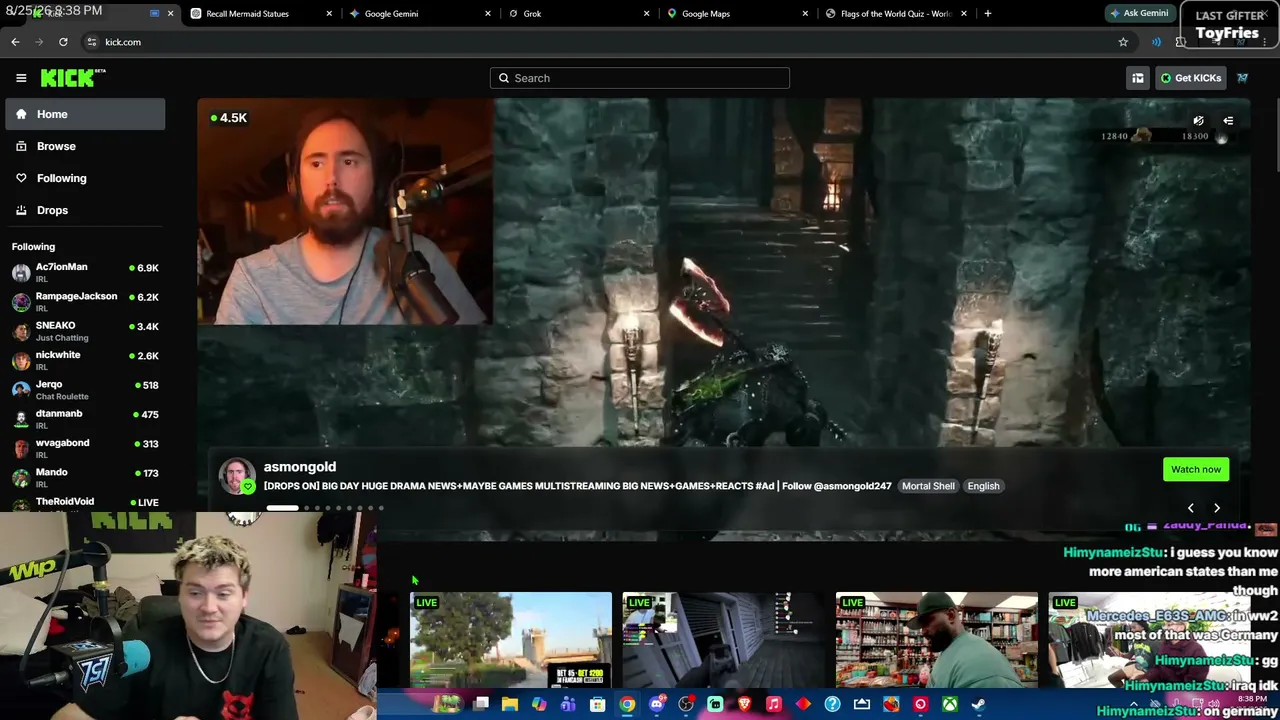Open the Mortal Shell category tag

coord(928,486)
